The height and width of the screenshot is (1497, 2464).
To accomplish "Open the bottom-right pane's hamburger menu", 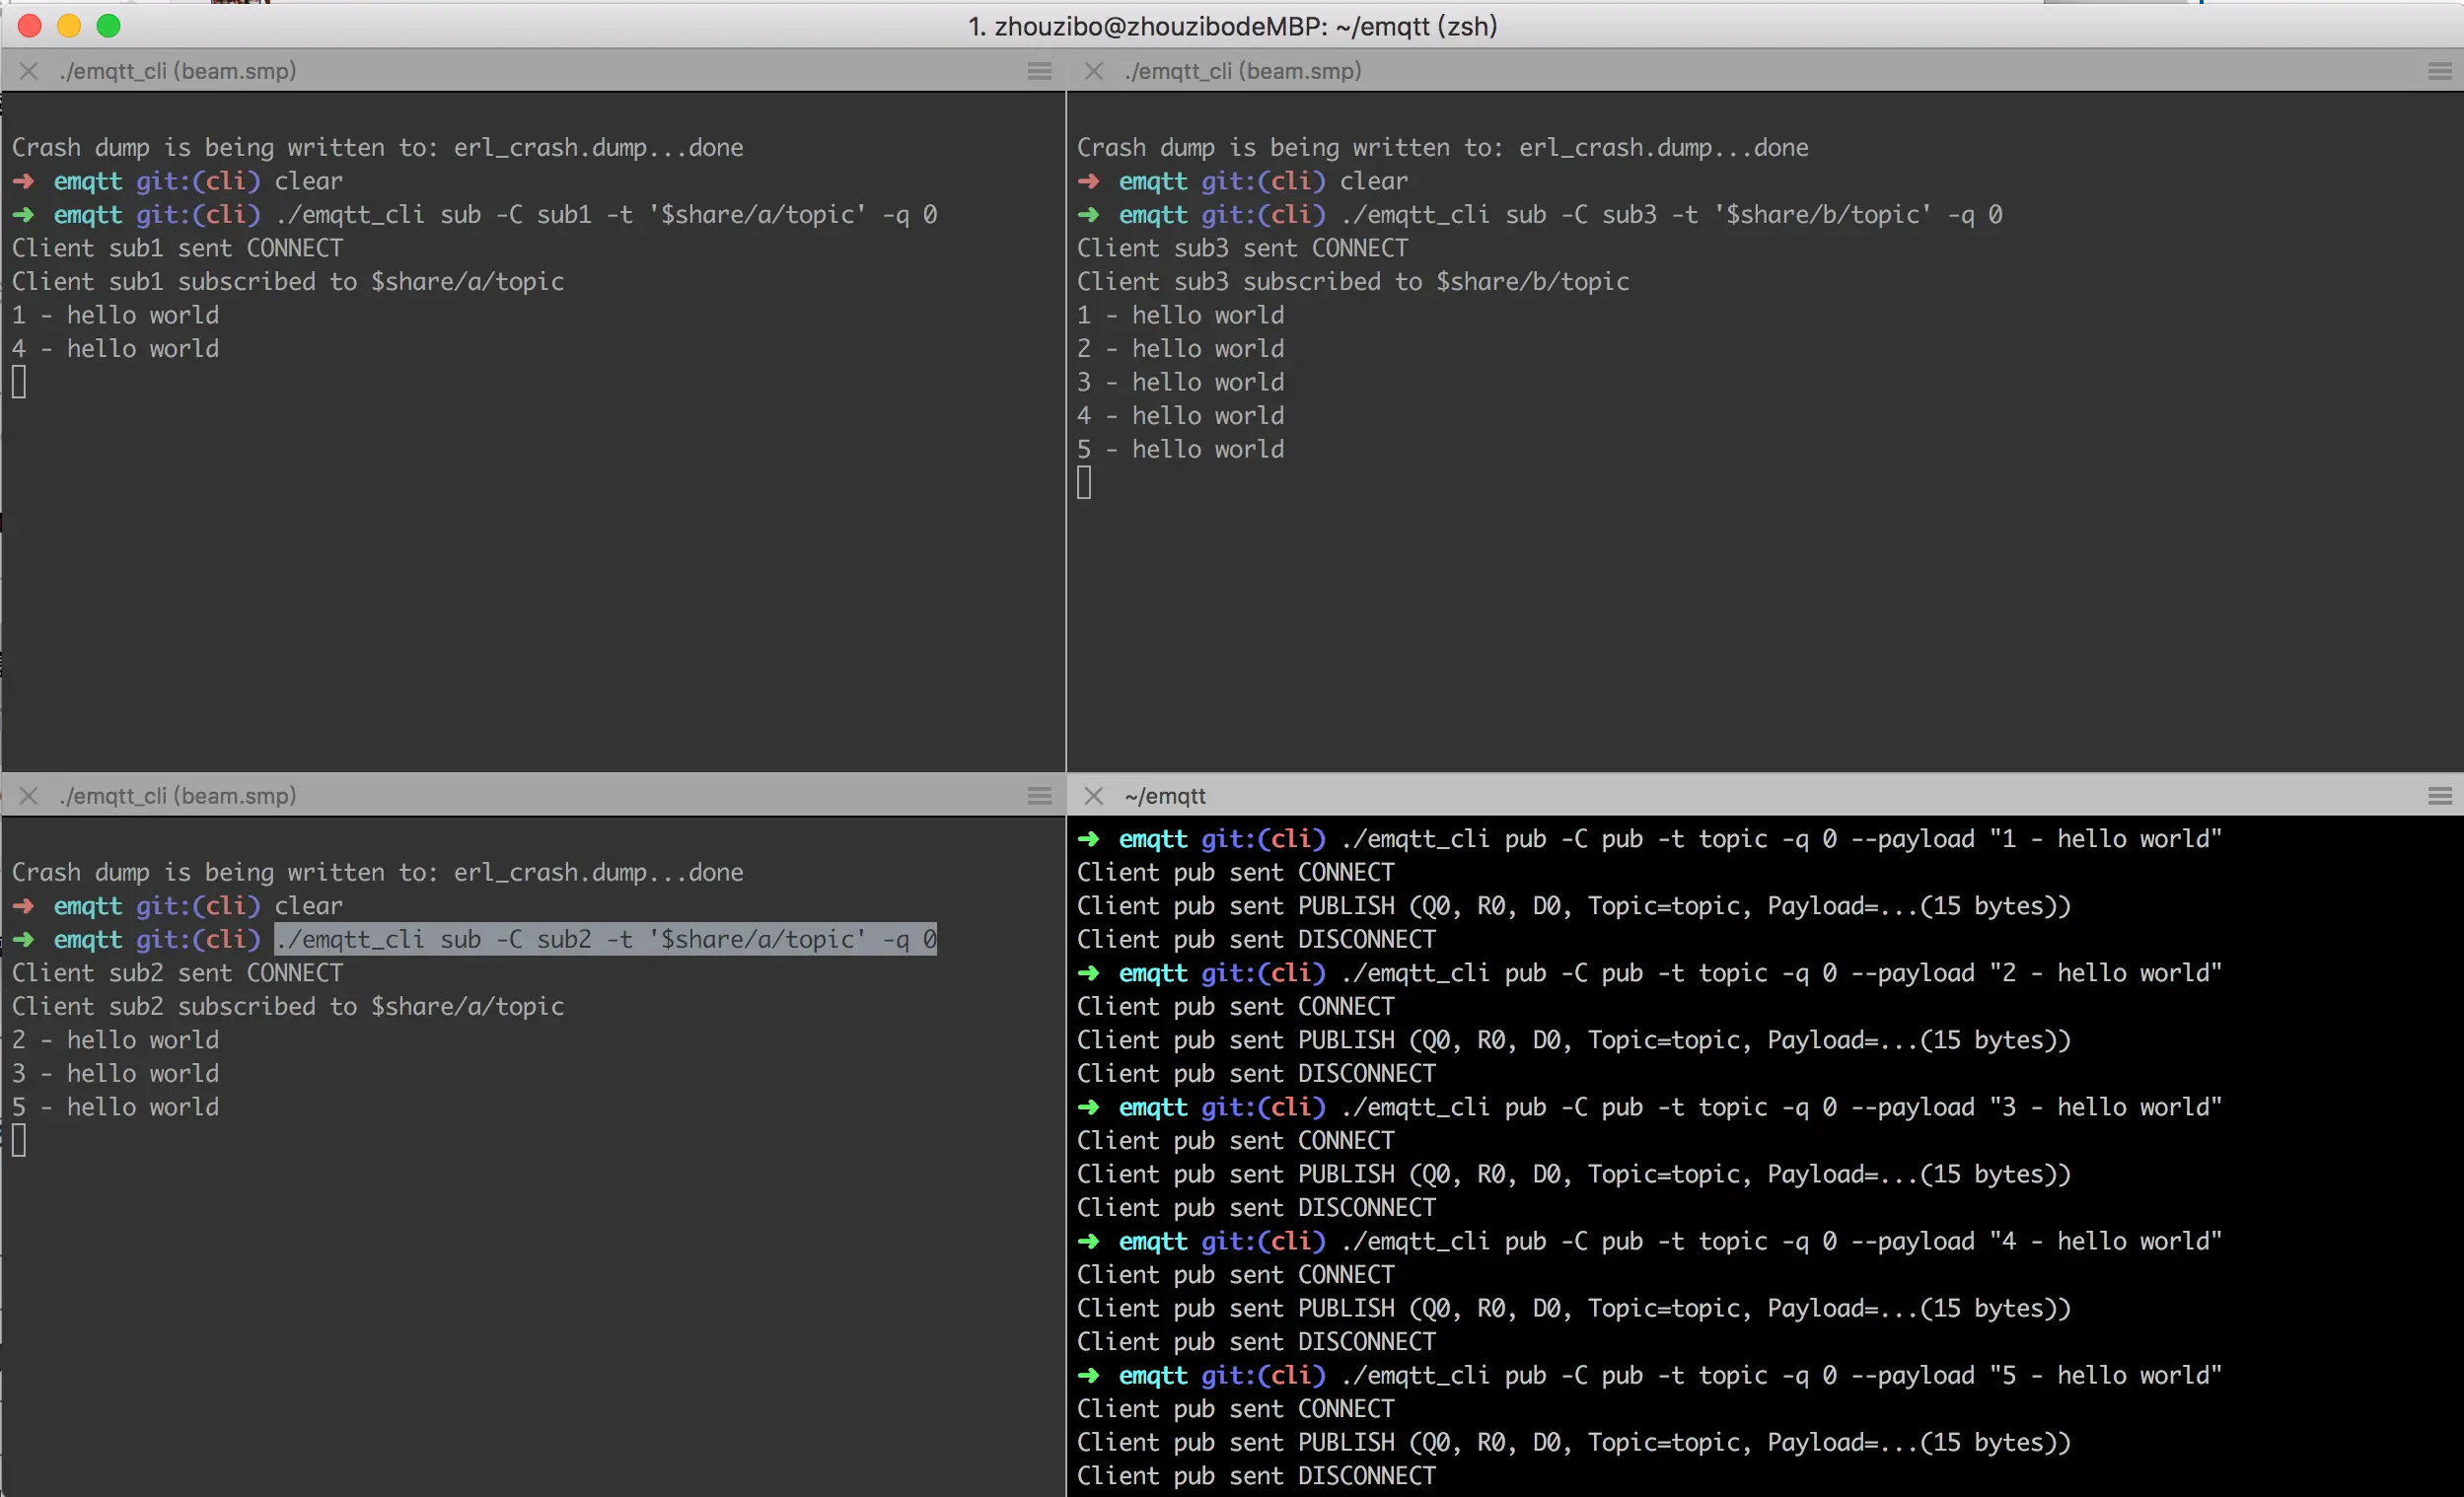I will tap(2439, 796).
